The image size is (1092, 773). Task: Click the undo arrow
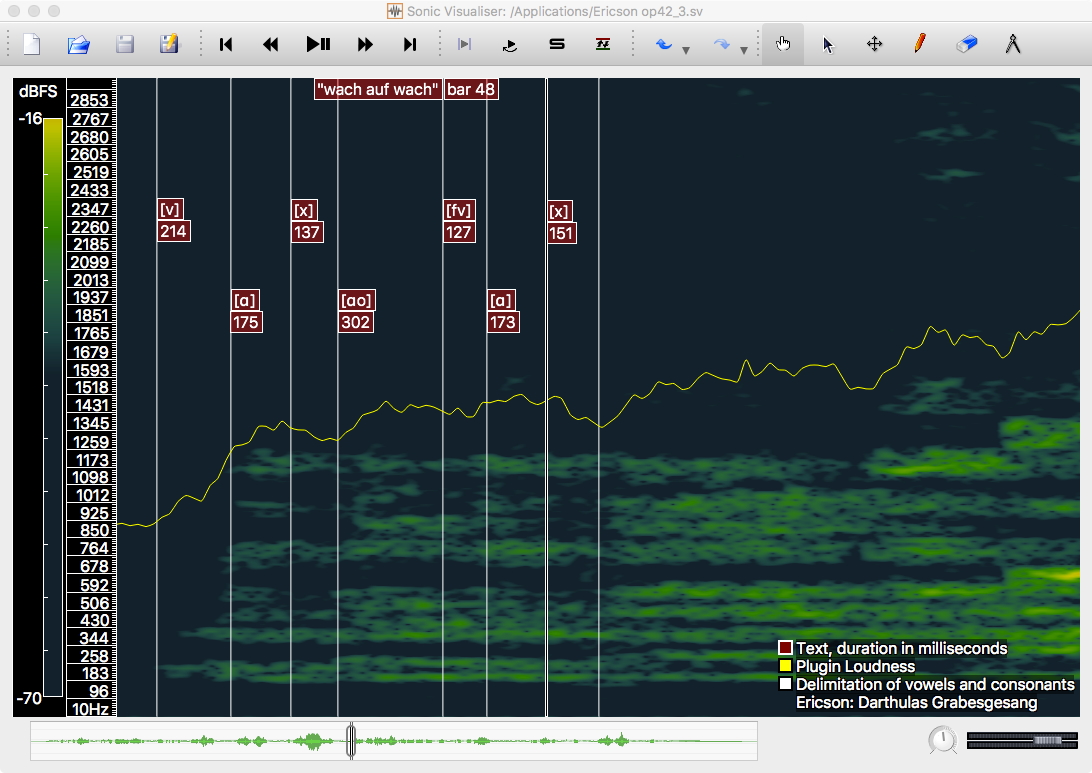[664, 45]
